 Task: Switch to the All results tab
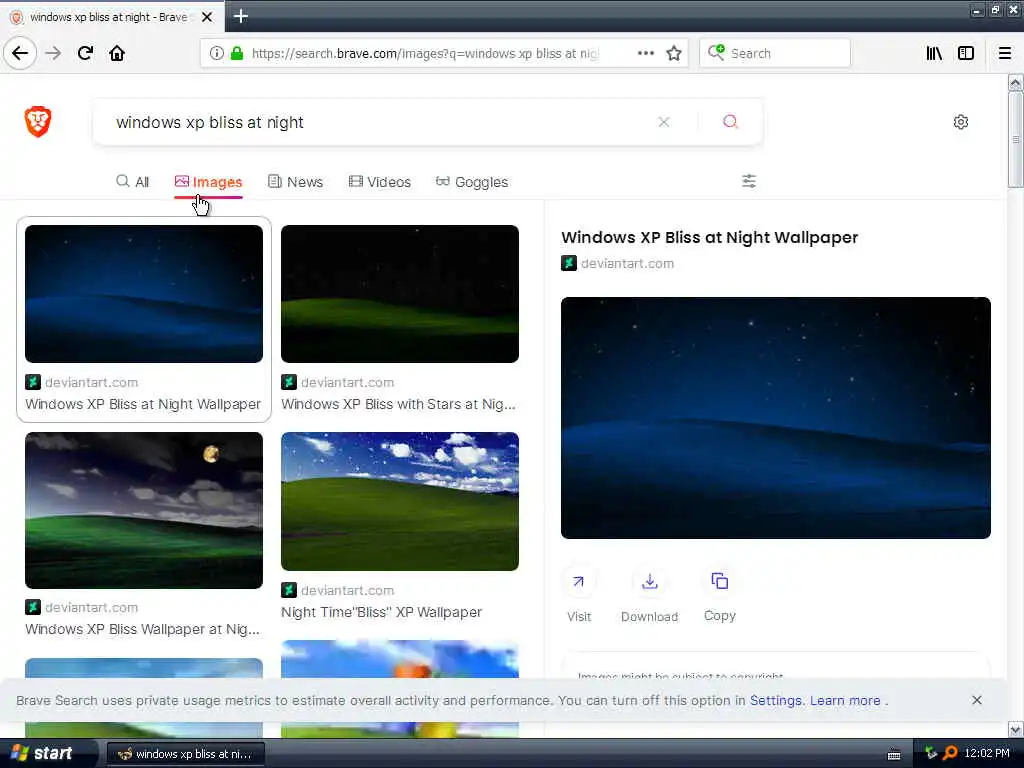click(x=133, y=182)
